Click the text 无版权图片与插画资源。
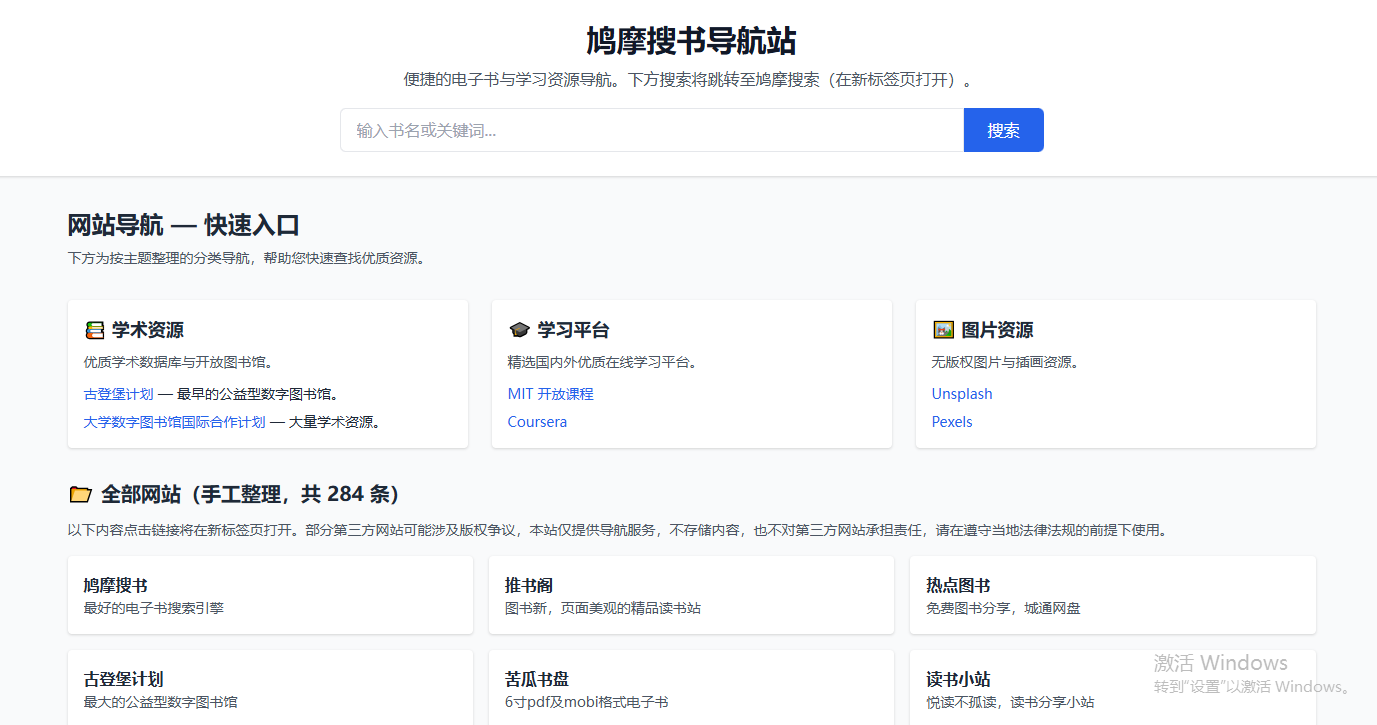 pos(1006,362)
